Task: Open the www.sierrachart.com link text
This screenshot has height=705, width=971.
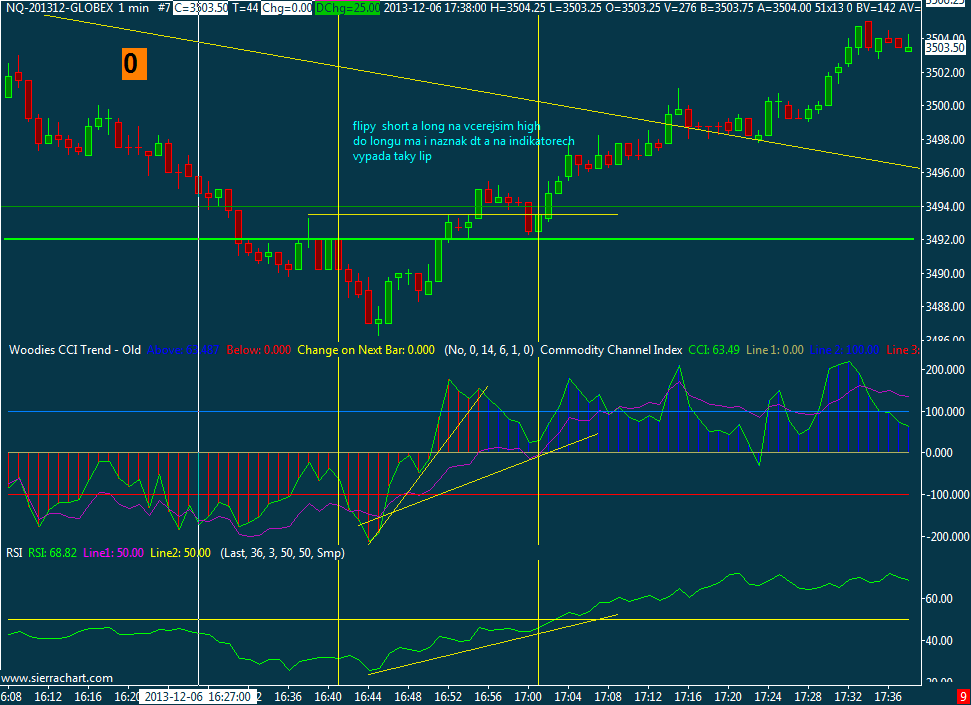Action: tap(57, 678)
